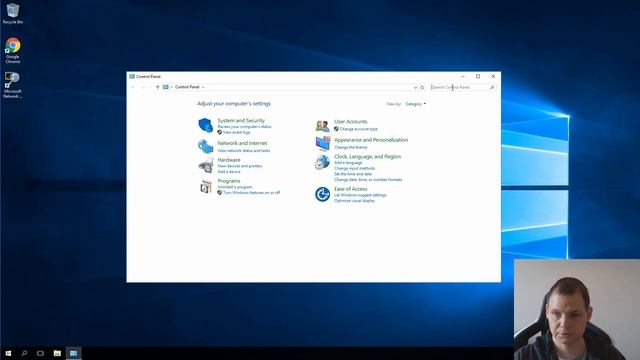Click Set the time and date link
Image resolution: width=640 pixels, height=360 pixels.
point(353,174)
